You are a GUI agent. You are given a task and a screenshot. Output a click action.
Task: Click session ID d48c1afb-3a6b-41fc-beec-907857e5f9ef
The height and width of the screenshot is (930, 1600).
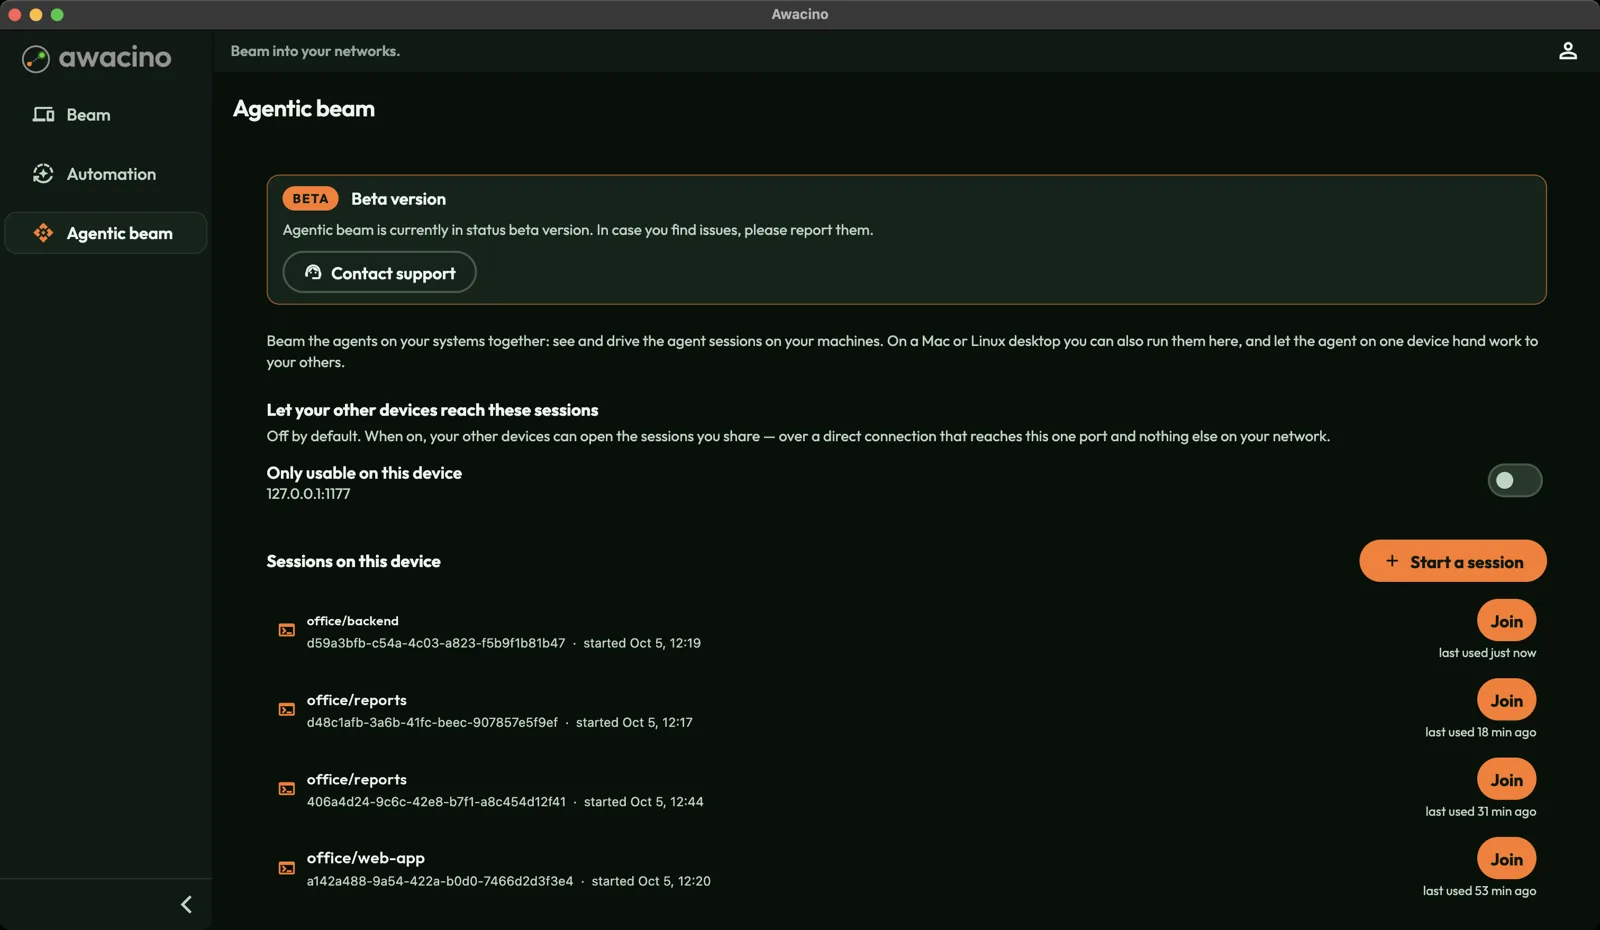(432, 722)
